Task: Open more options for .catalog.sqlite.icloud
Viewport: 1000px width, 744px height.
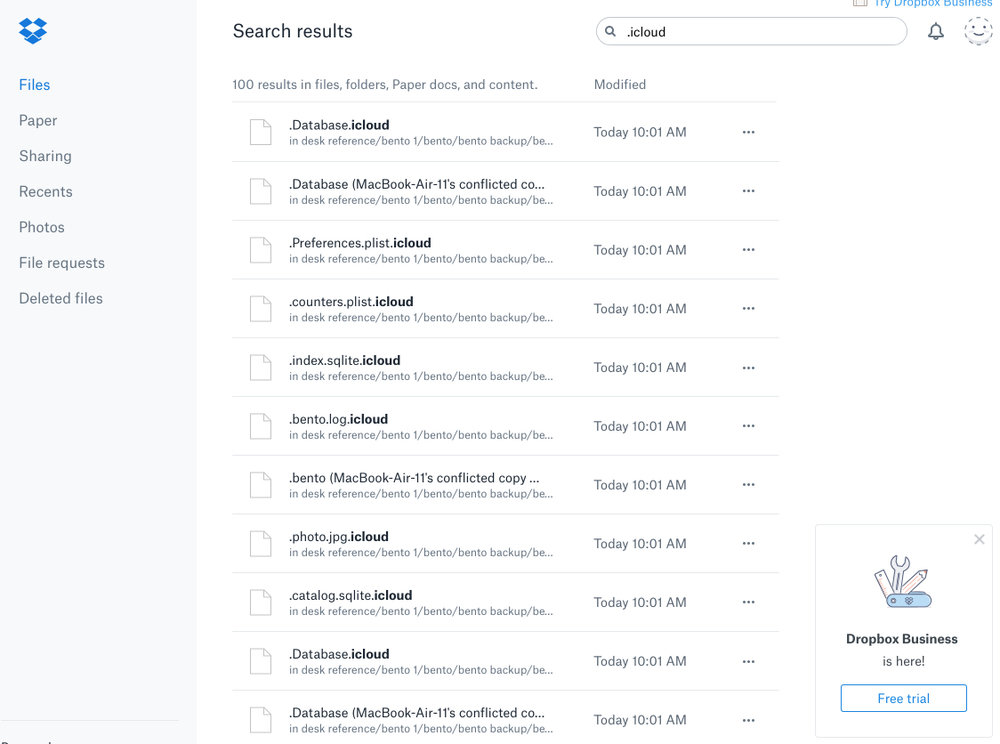Action: tap(748, 602)
